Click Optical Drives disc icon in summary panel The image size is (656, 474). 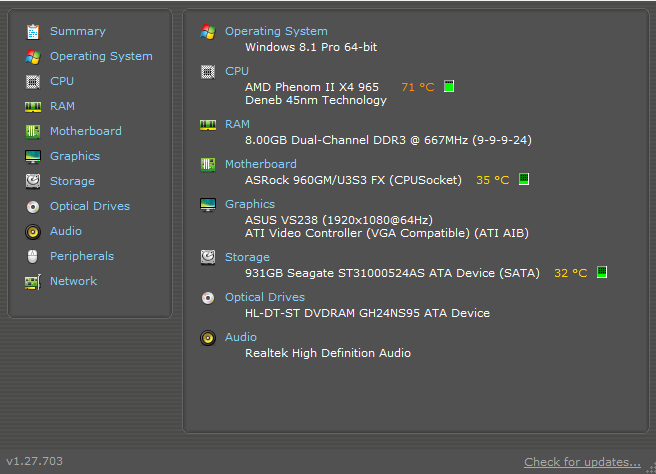click(208, 298)
